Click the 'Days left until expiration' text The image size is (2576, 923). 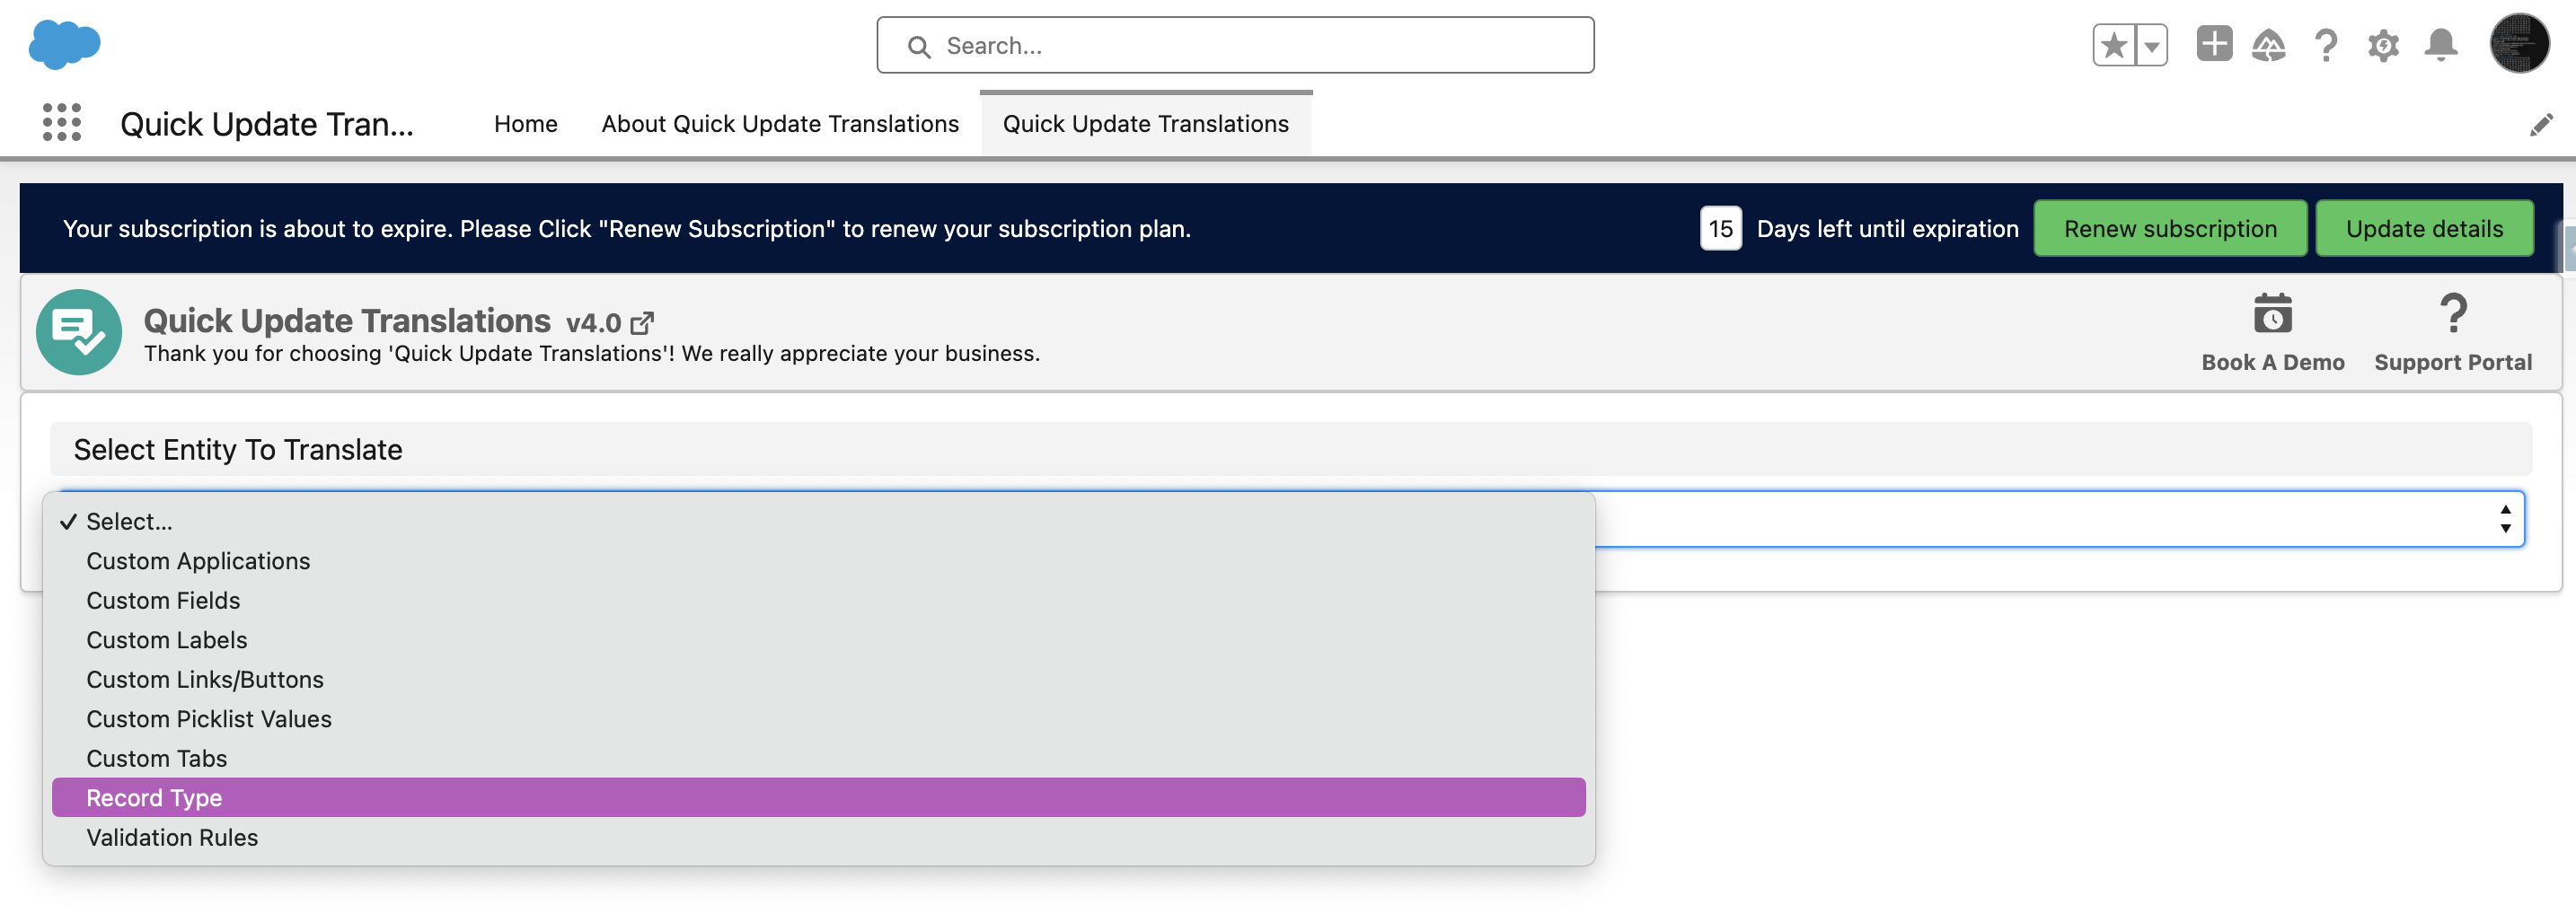[x=1887, y=229]
